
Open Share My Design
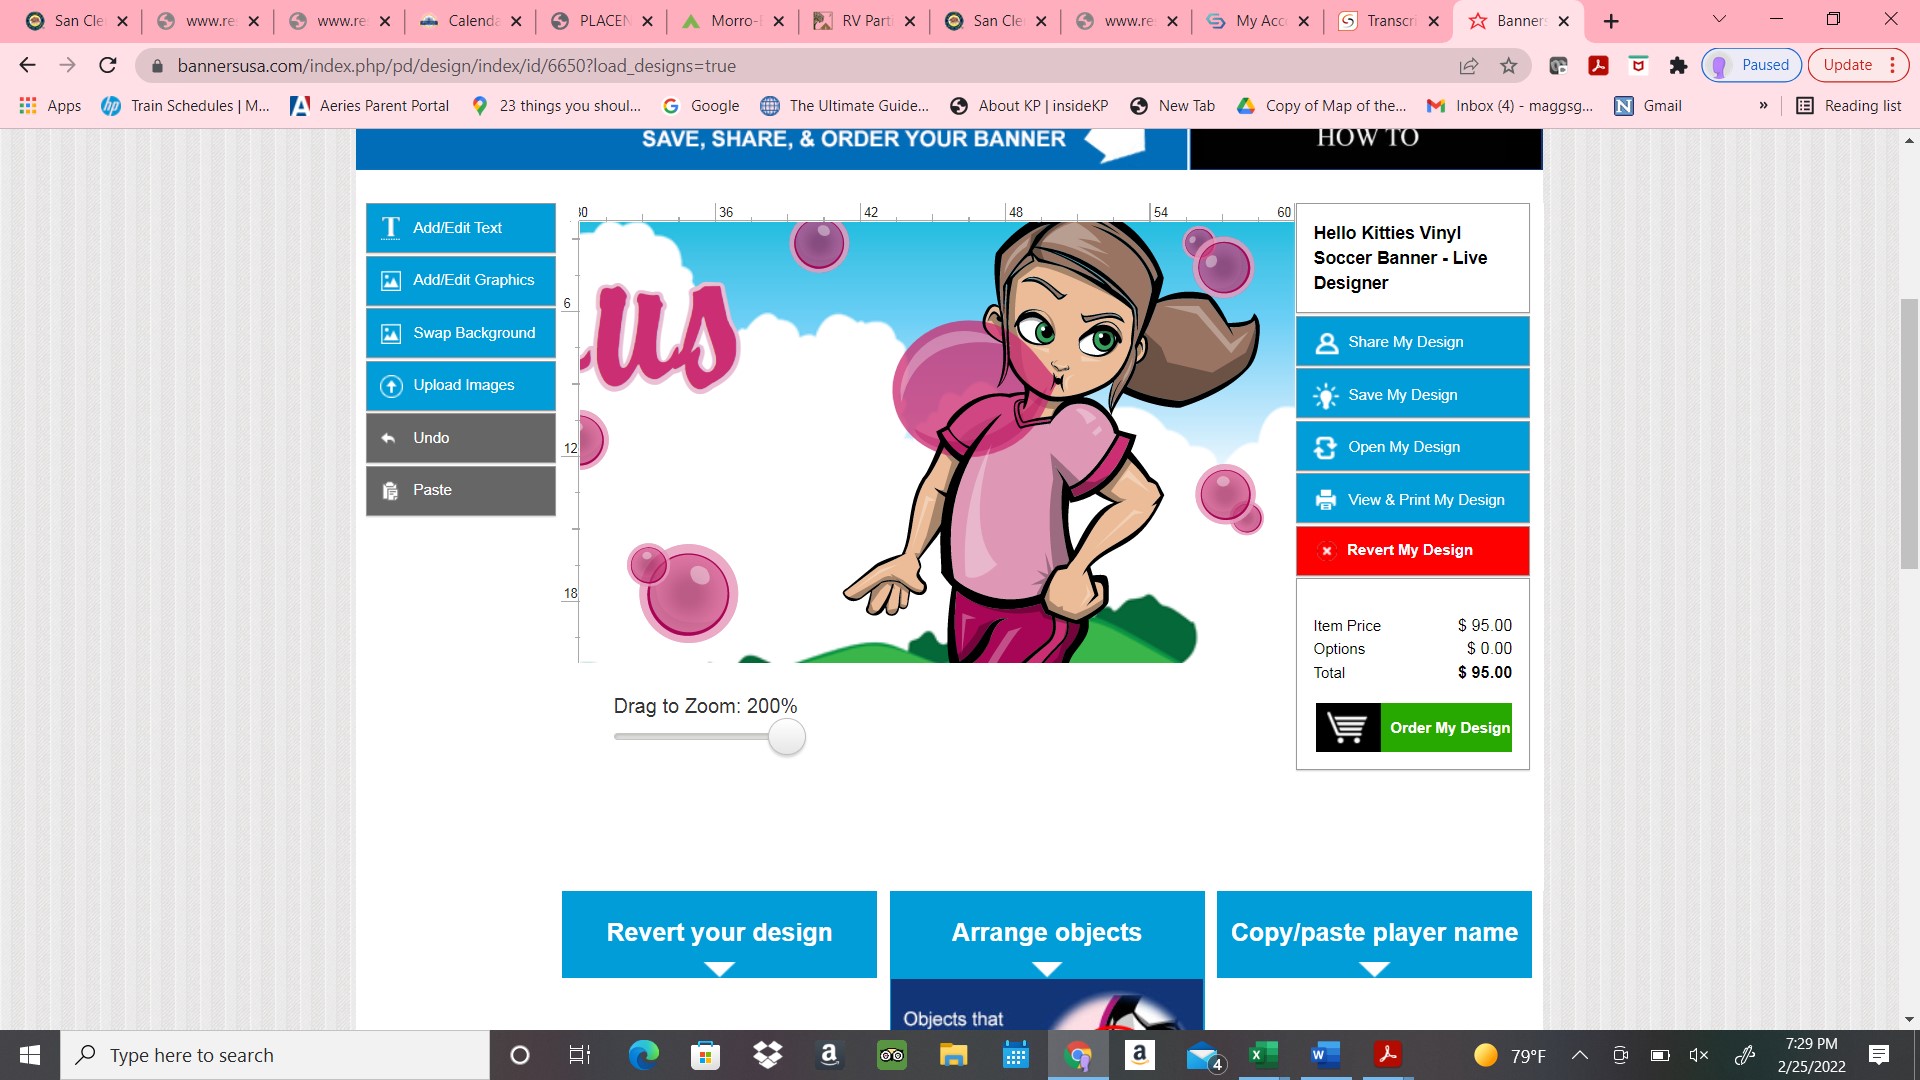[x=1412, y=342]
